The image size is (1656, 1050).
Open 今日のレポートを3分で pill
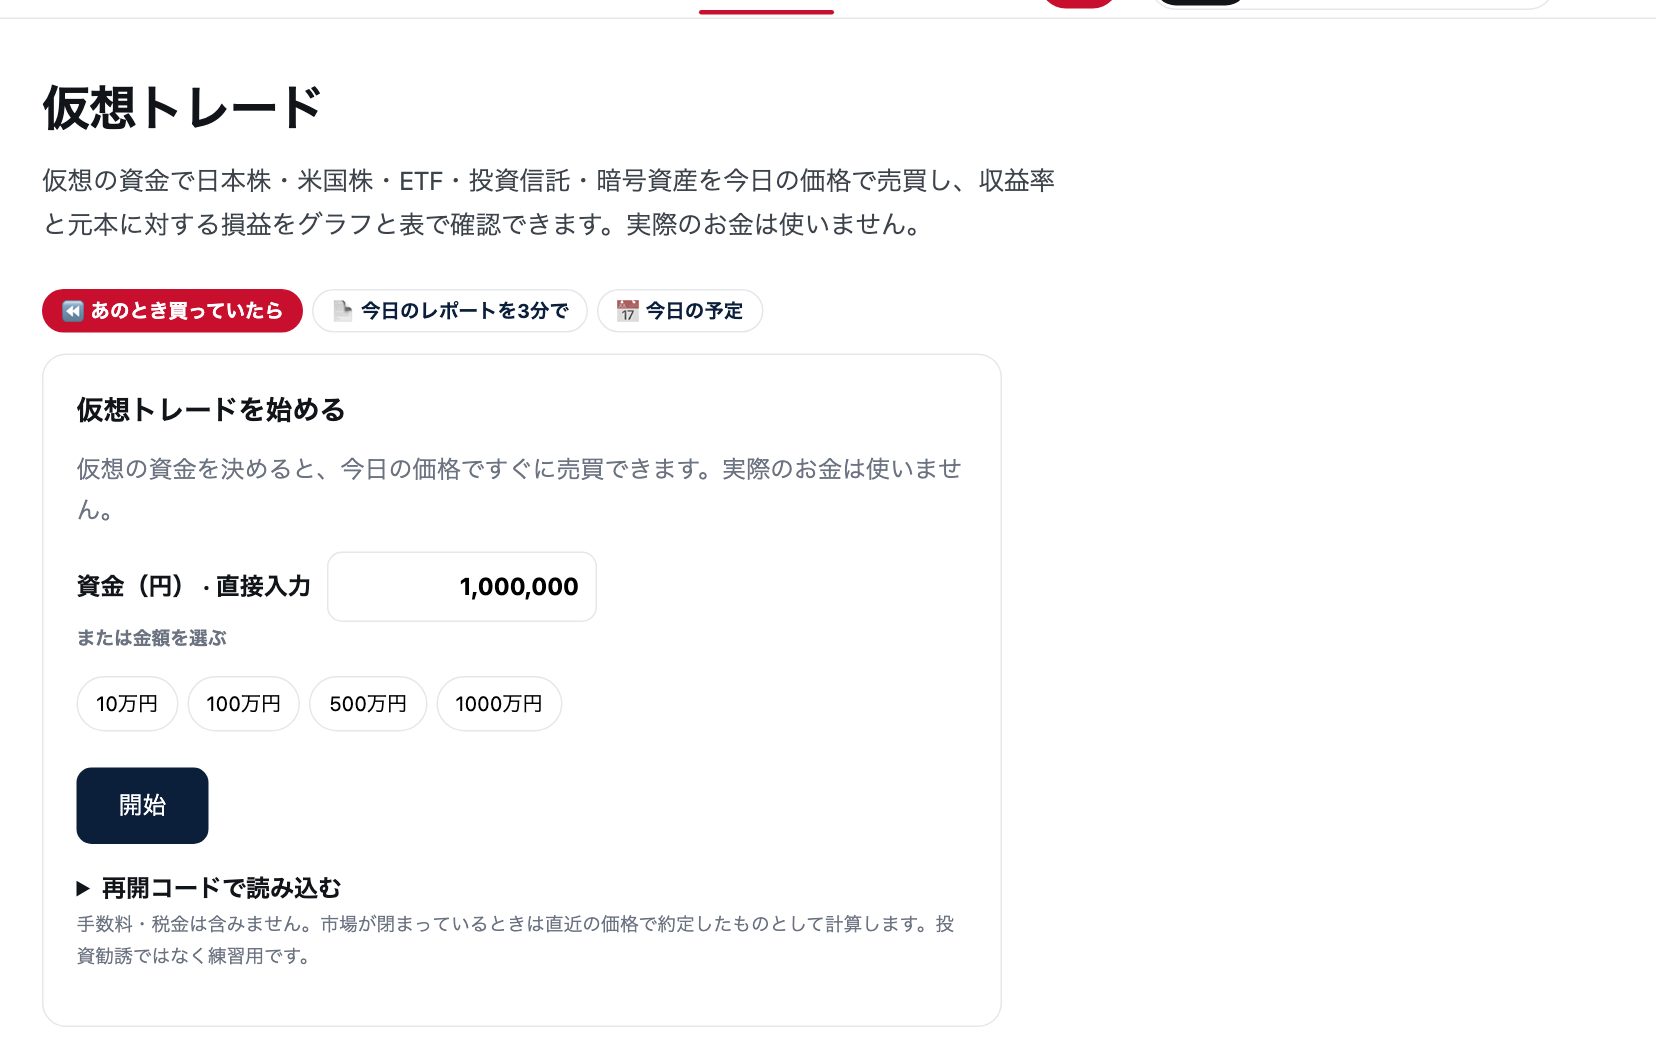pyautogui.click(x=450, y=311)
